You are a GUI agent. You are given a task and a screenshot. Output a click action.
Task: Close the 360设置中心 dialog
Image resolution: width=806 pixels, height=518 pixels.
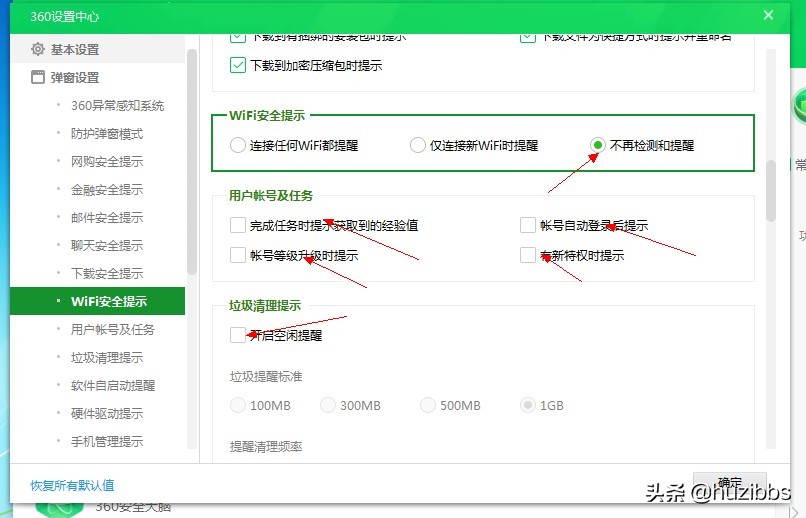[768, 15]
